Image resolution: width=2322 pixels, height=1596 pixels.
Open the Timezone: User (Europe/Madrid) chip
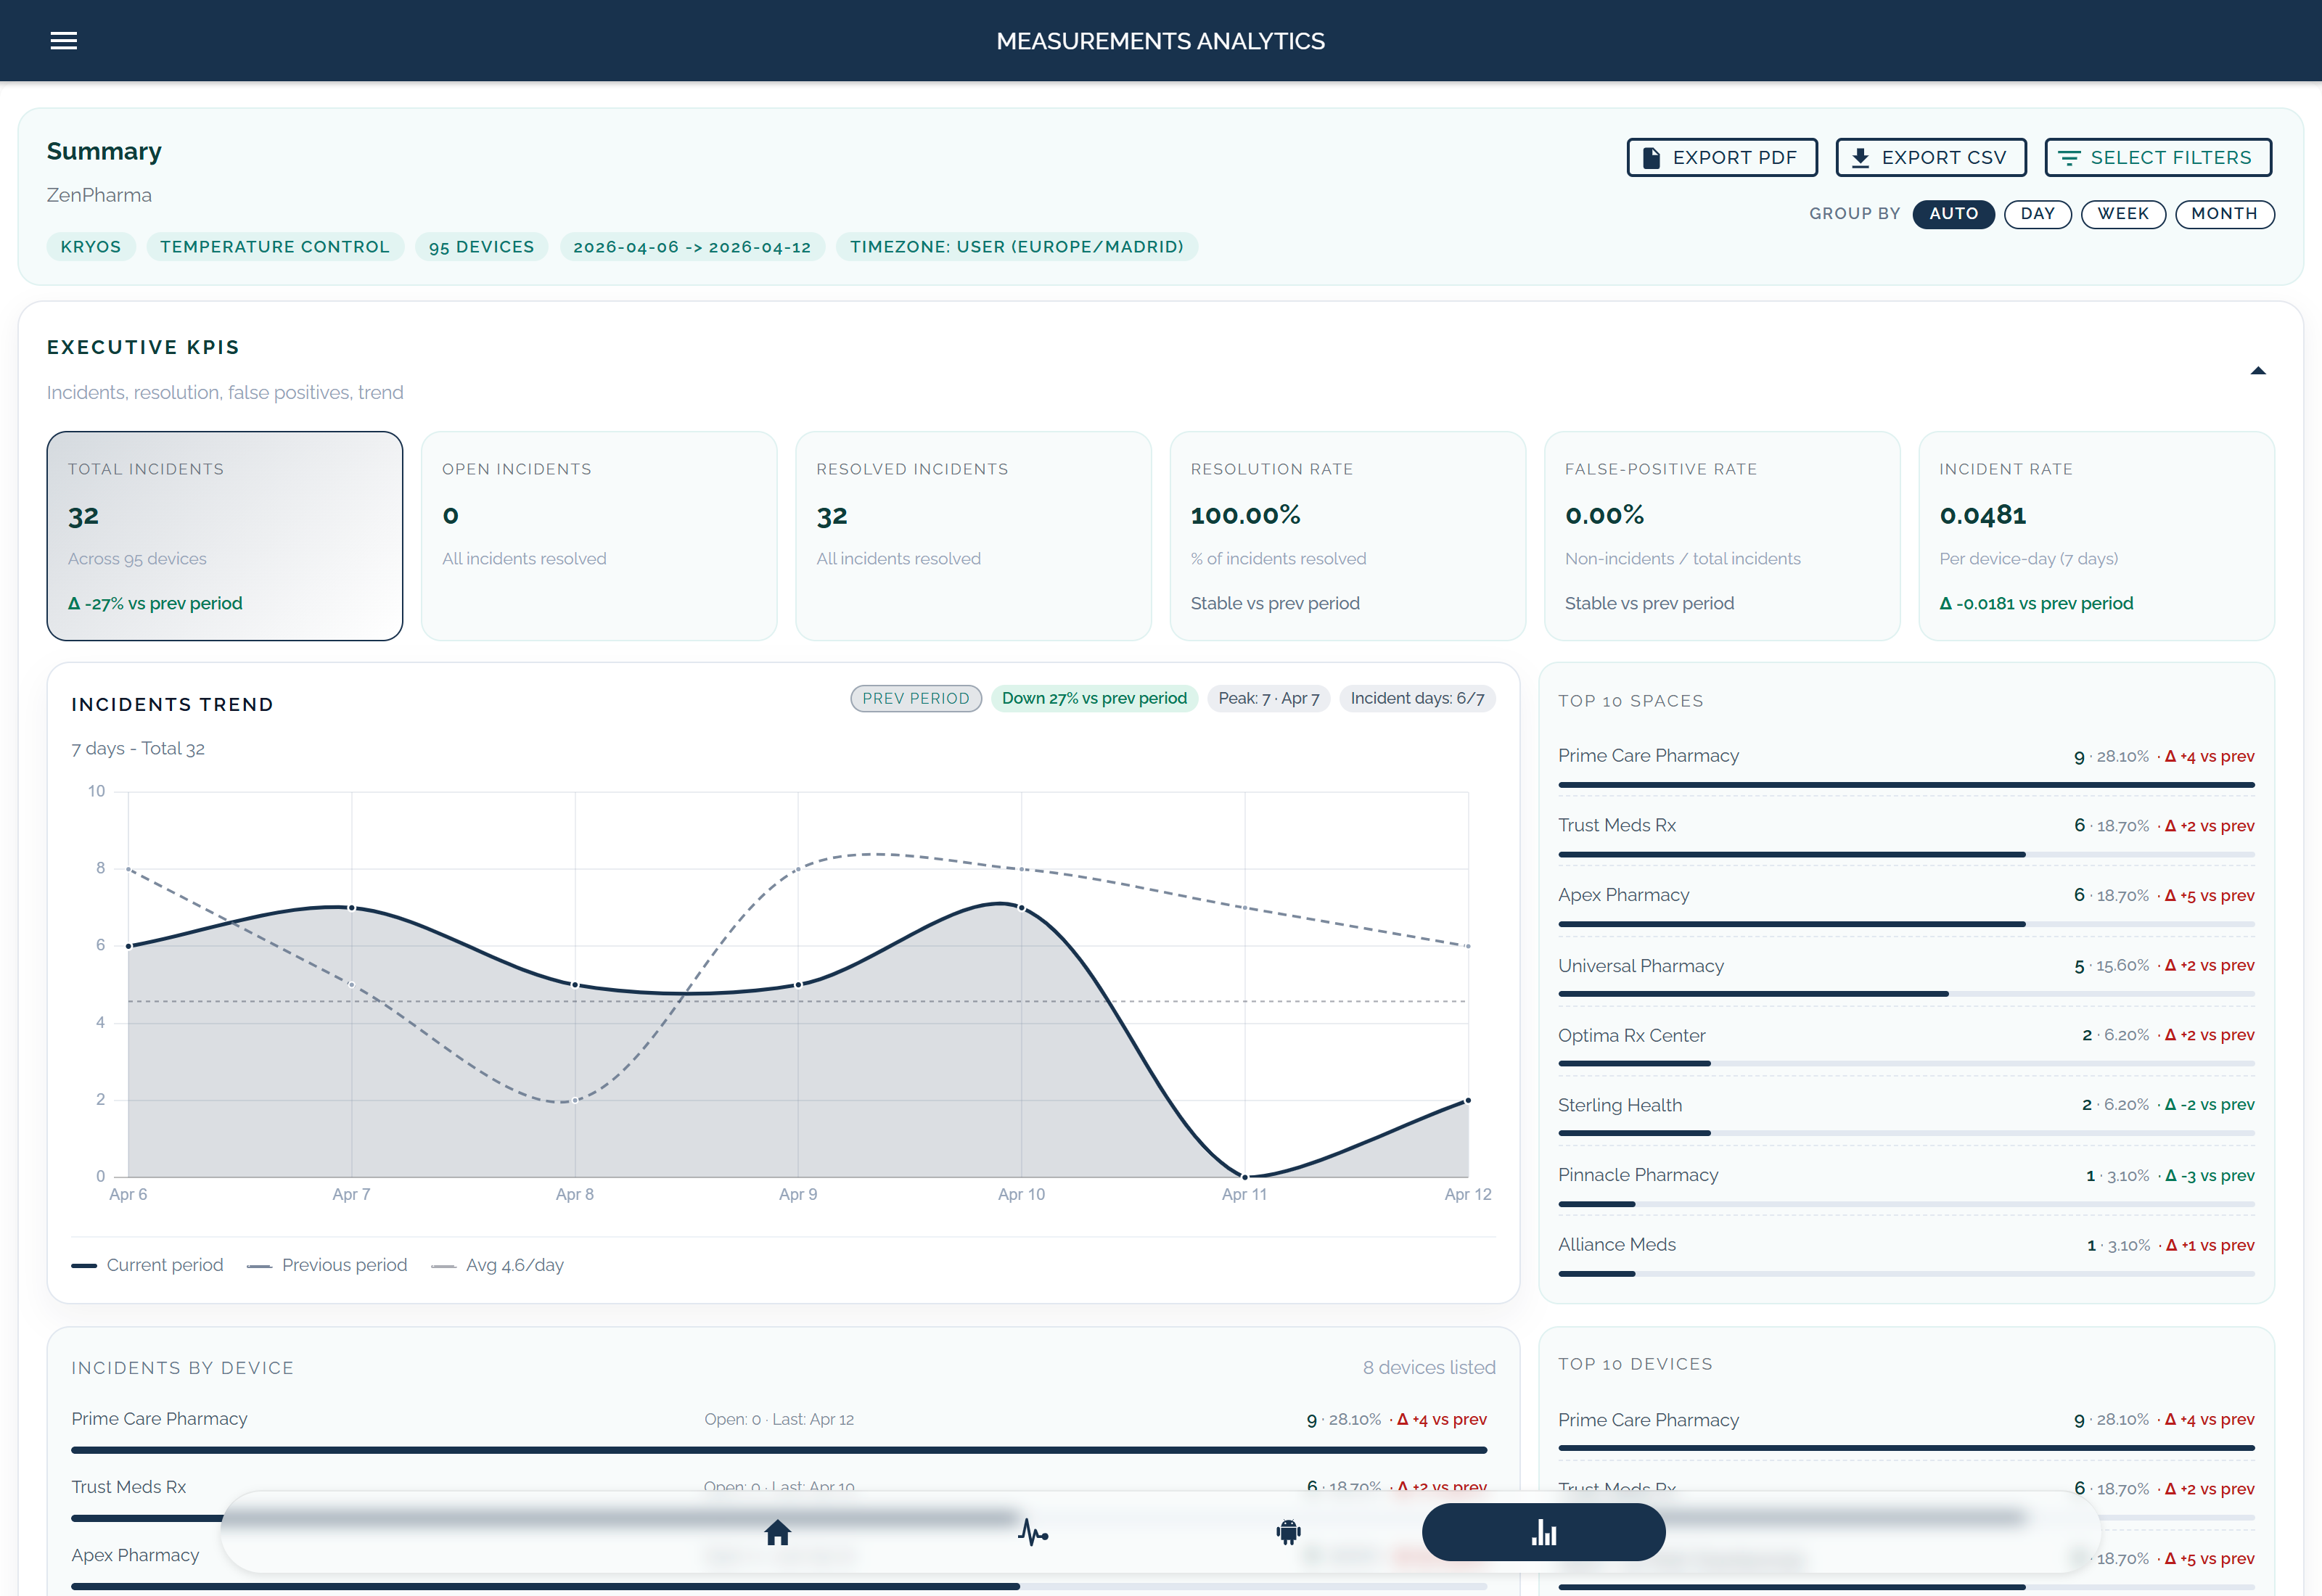tap(1016, 246)
